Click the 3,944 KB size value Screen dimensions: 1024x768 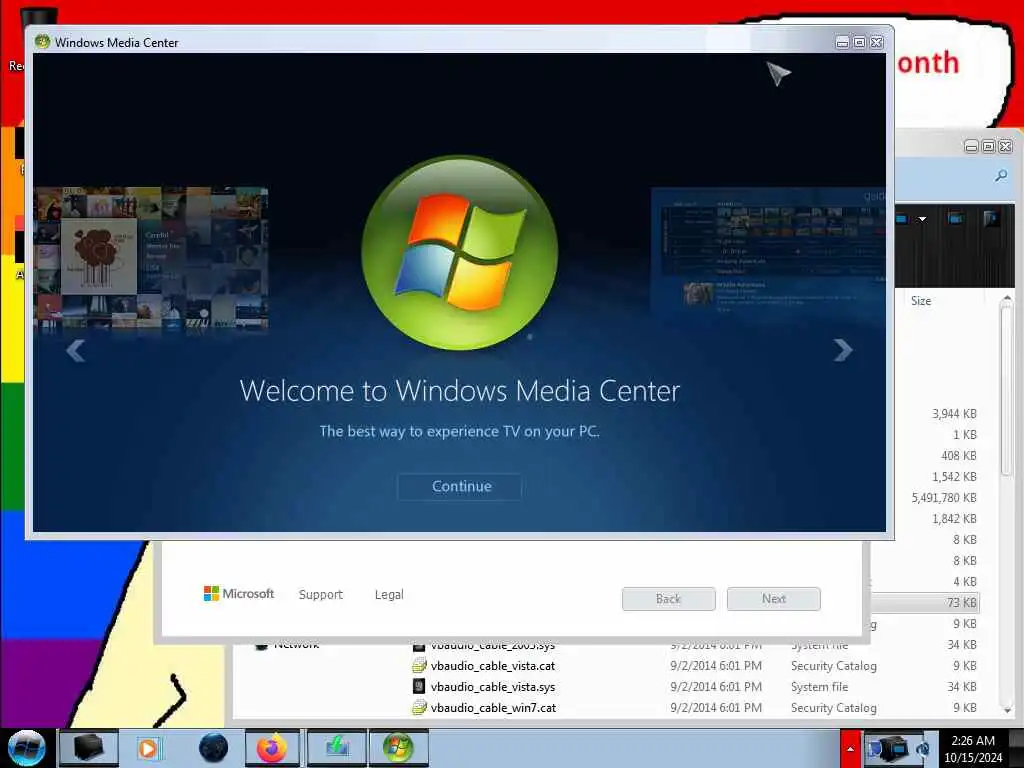coord(954,414)
